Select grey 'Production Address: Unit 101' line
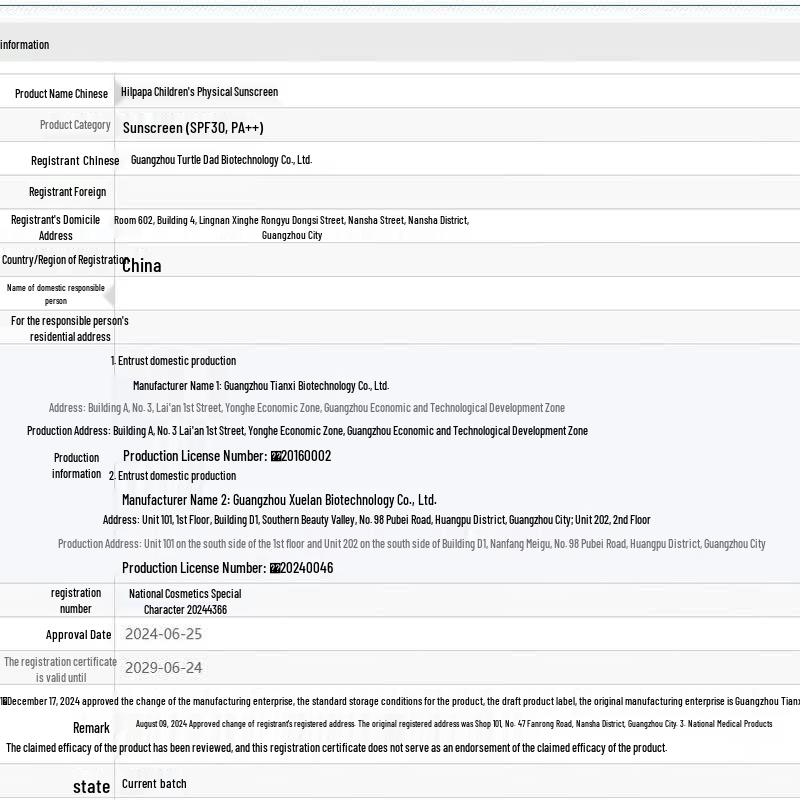The width and height of the screenshot is (800, 800). click(412, 544)
